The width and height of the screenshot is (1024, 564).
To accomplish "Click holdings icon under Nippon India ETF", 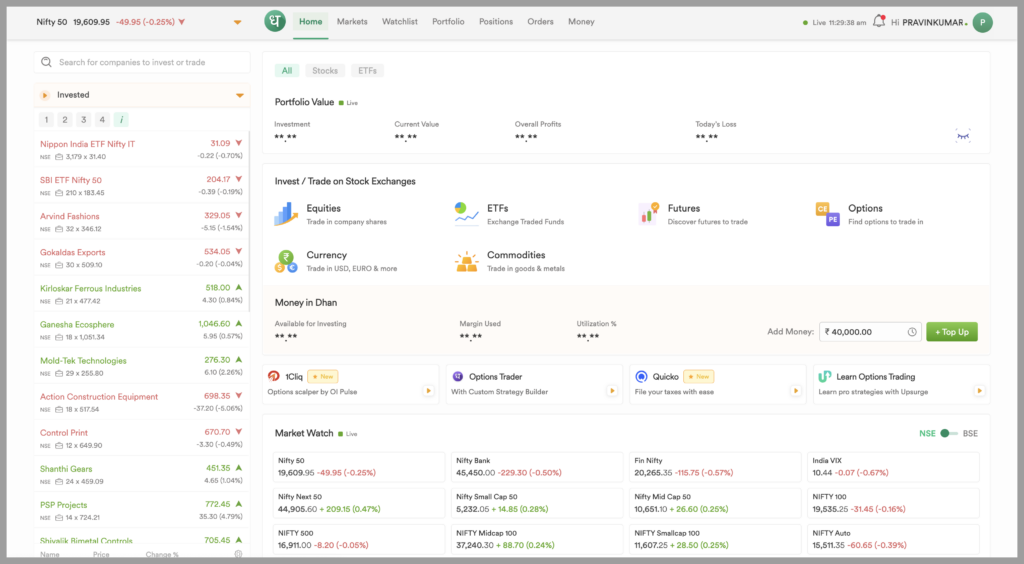I will 59,157.
